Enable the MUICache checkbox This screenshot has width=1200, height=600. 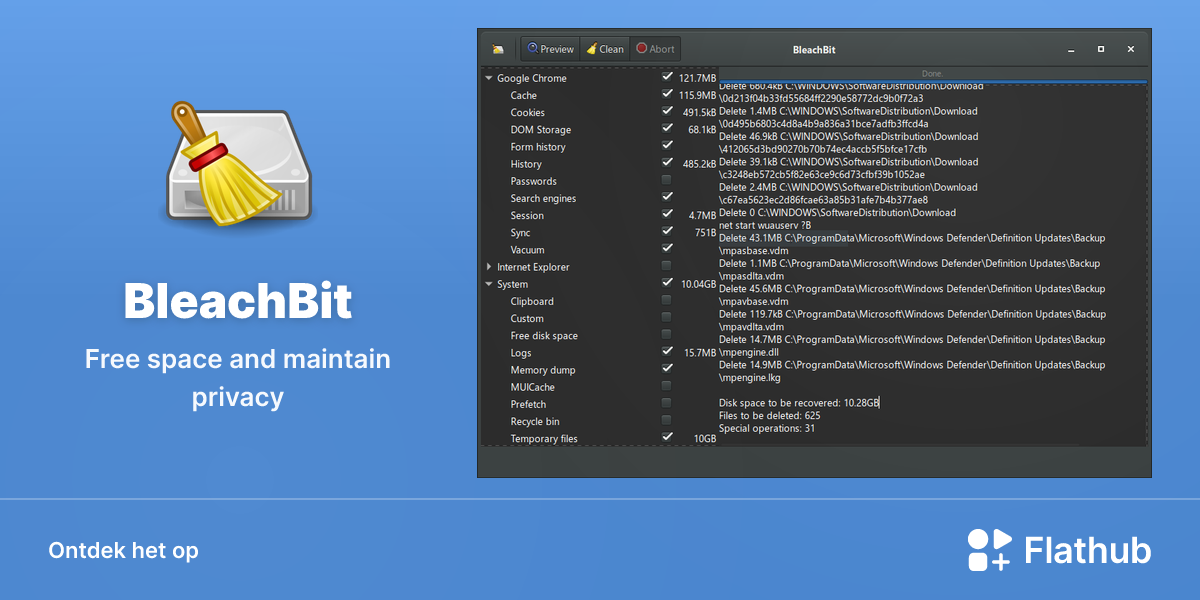coord(667,385)
